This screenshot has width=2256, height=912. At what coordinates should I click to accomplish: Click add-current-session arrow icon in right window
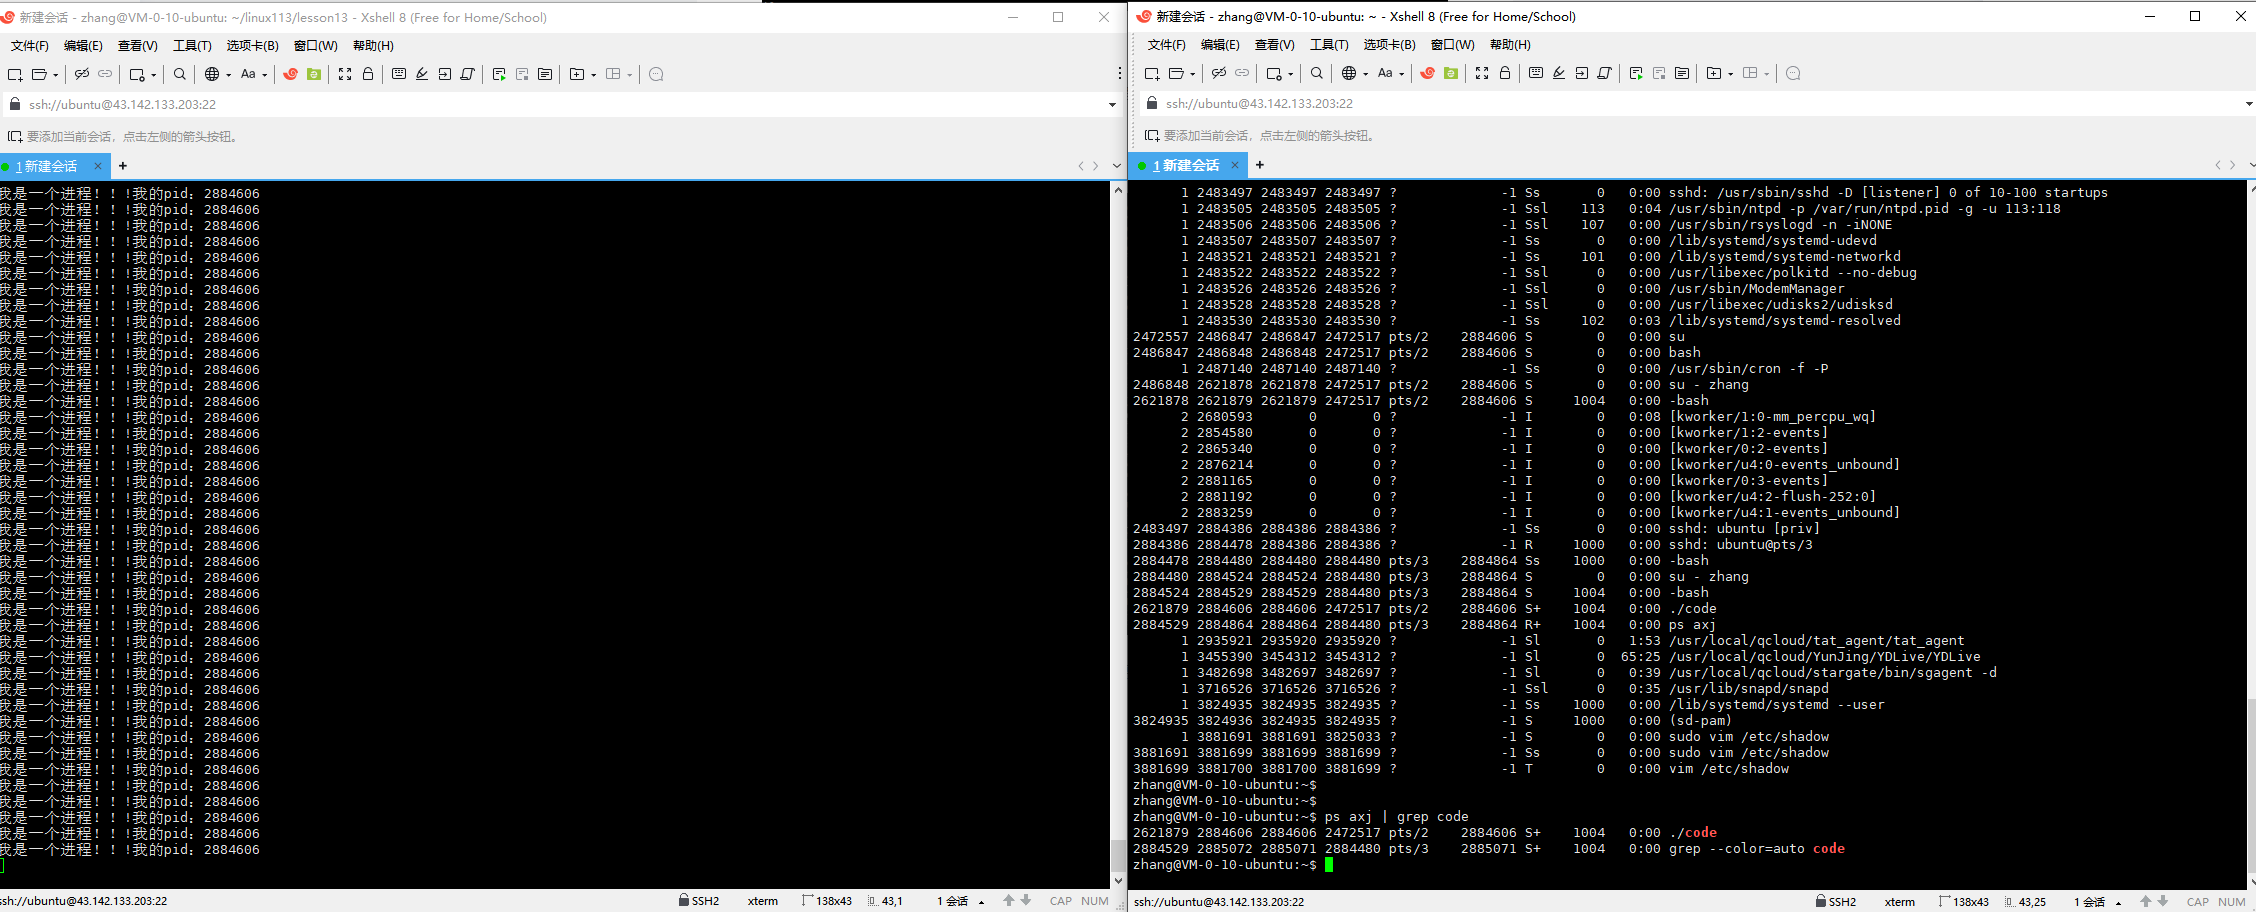pyautogui.click(x=1151, y=136)
